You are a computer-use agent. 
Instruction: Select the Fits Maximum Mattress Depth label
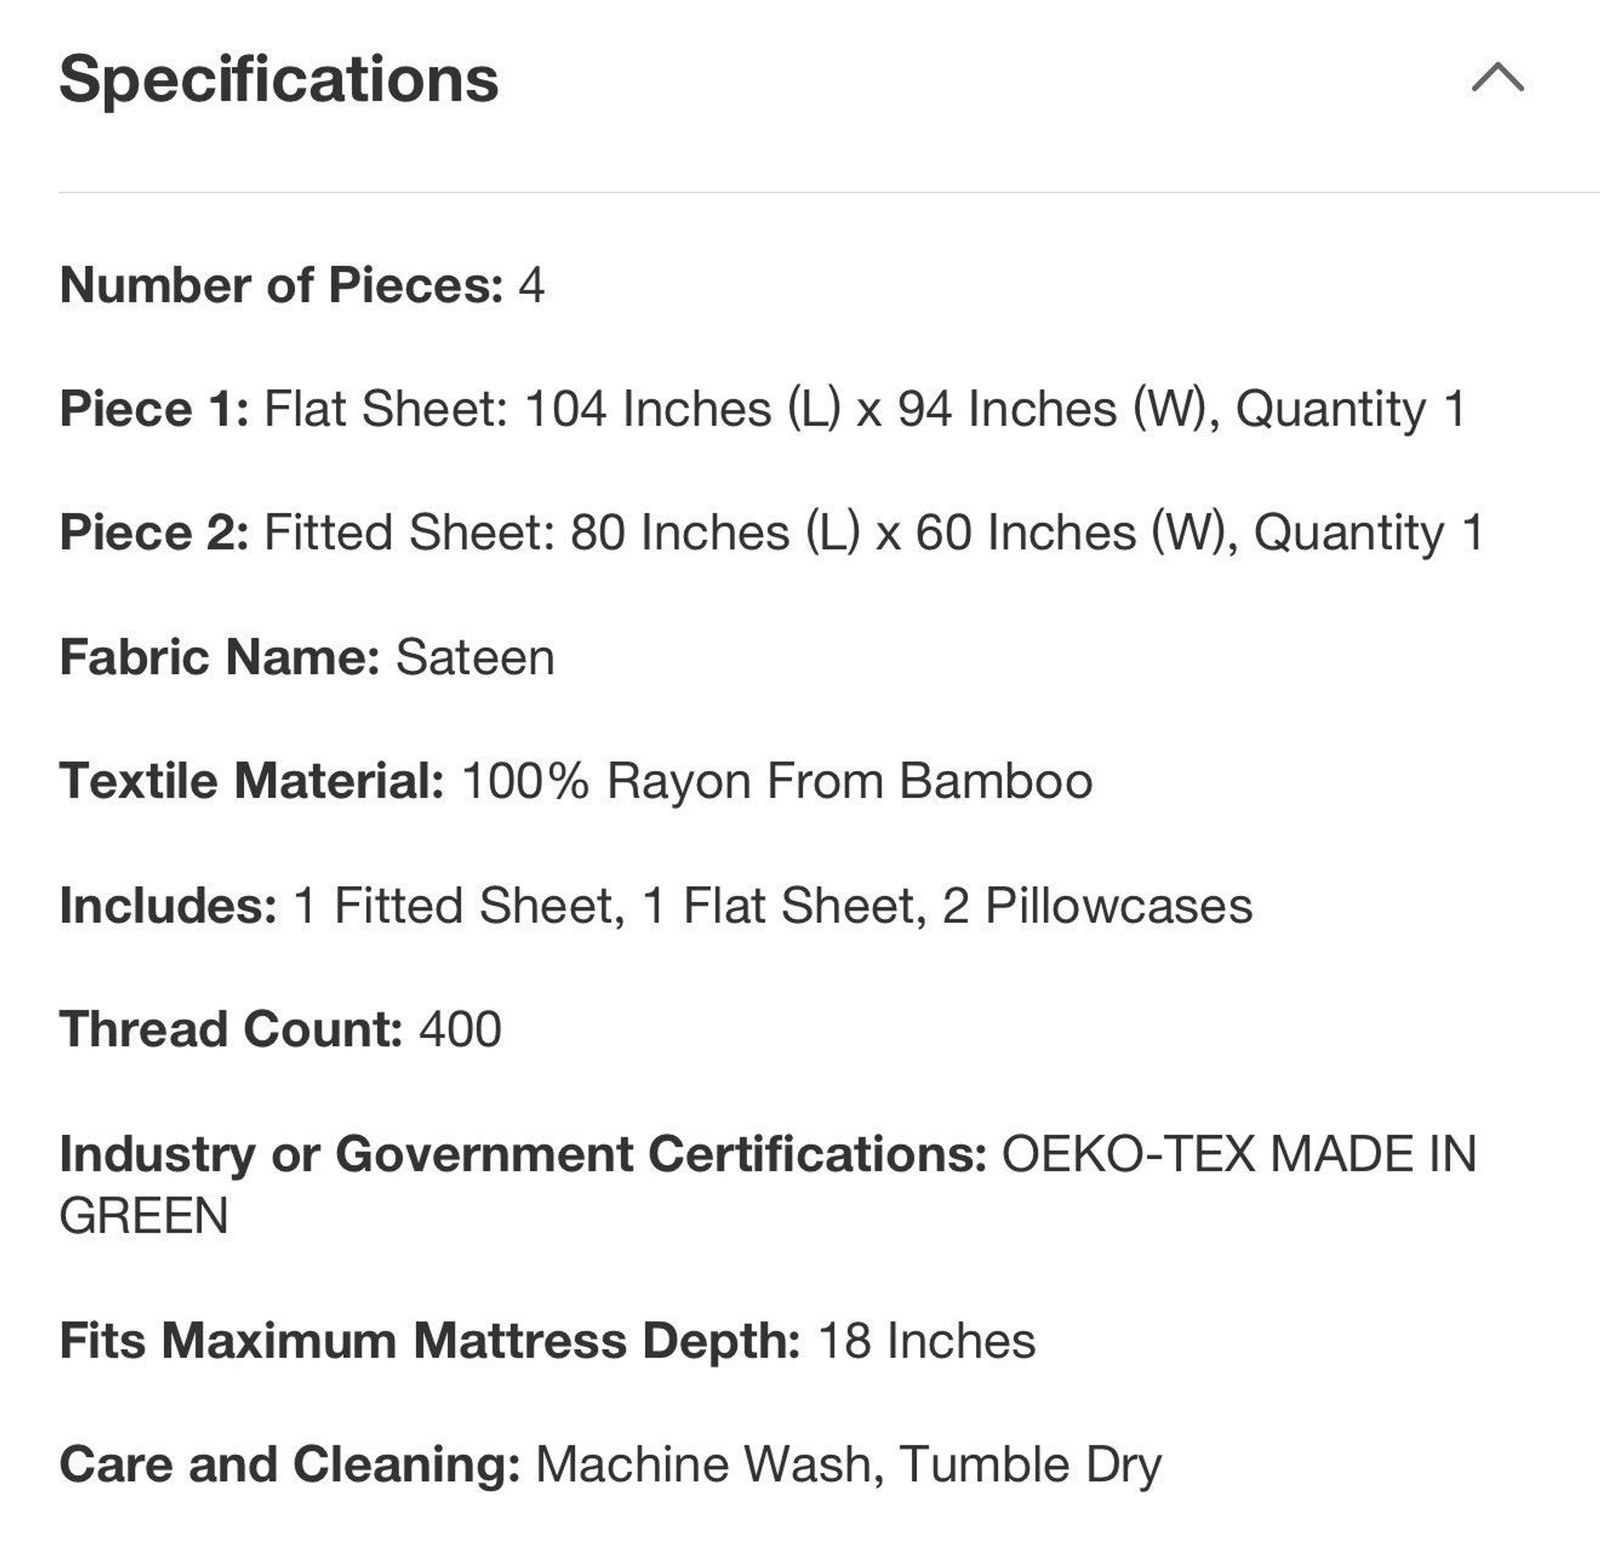click(430, 1340)
